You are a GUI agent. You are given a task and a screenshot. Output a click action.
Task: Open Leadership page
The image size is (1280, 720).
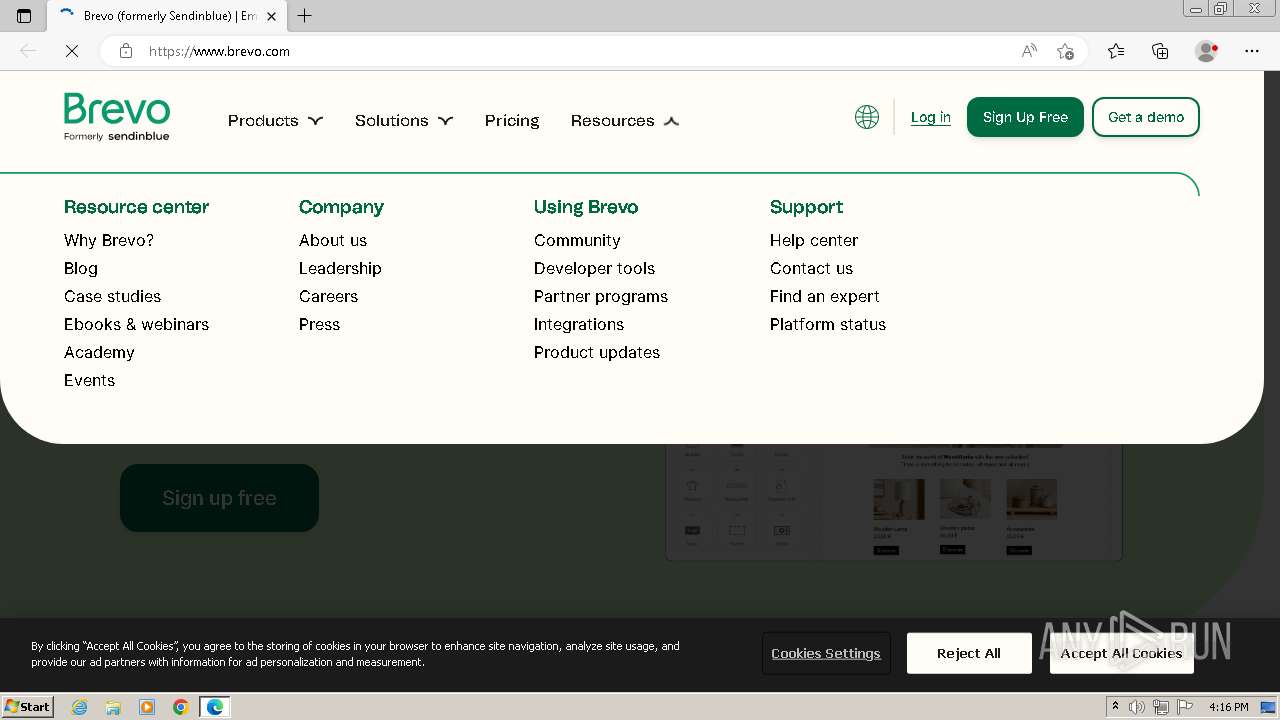(x=340, y=268)
